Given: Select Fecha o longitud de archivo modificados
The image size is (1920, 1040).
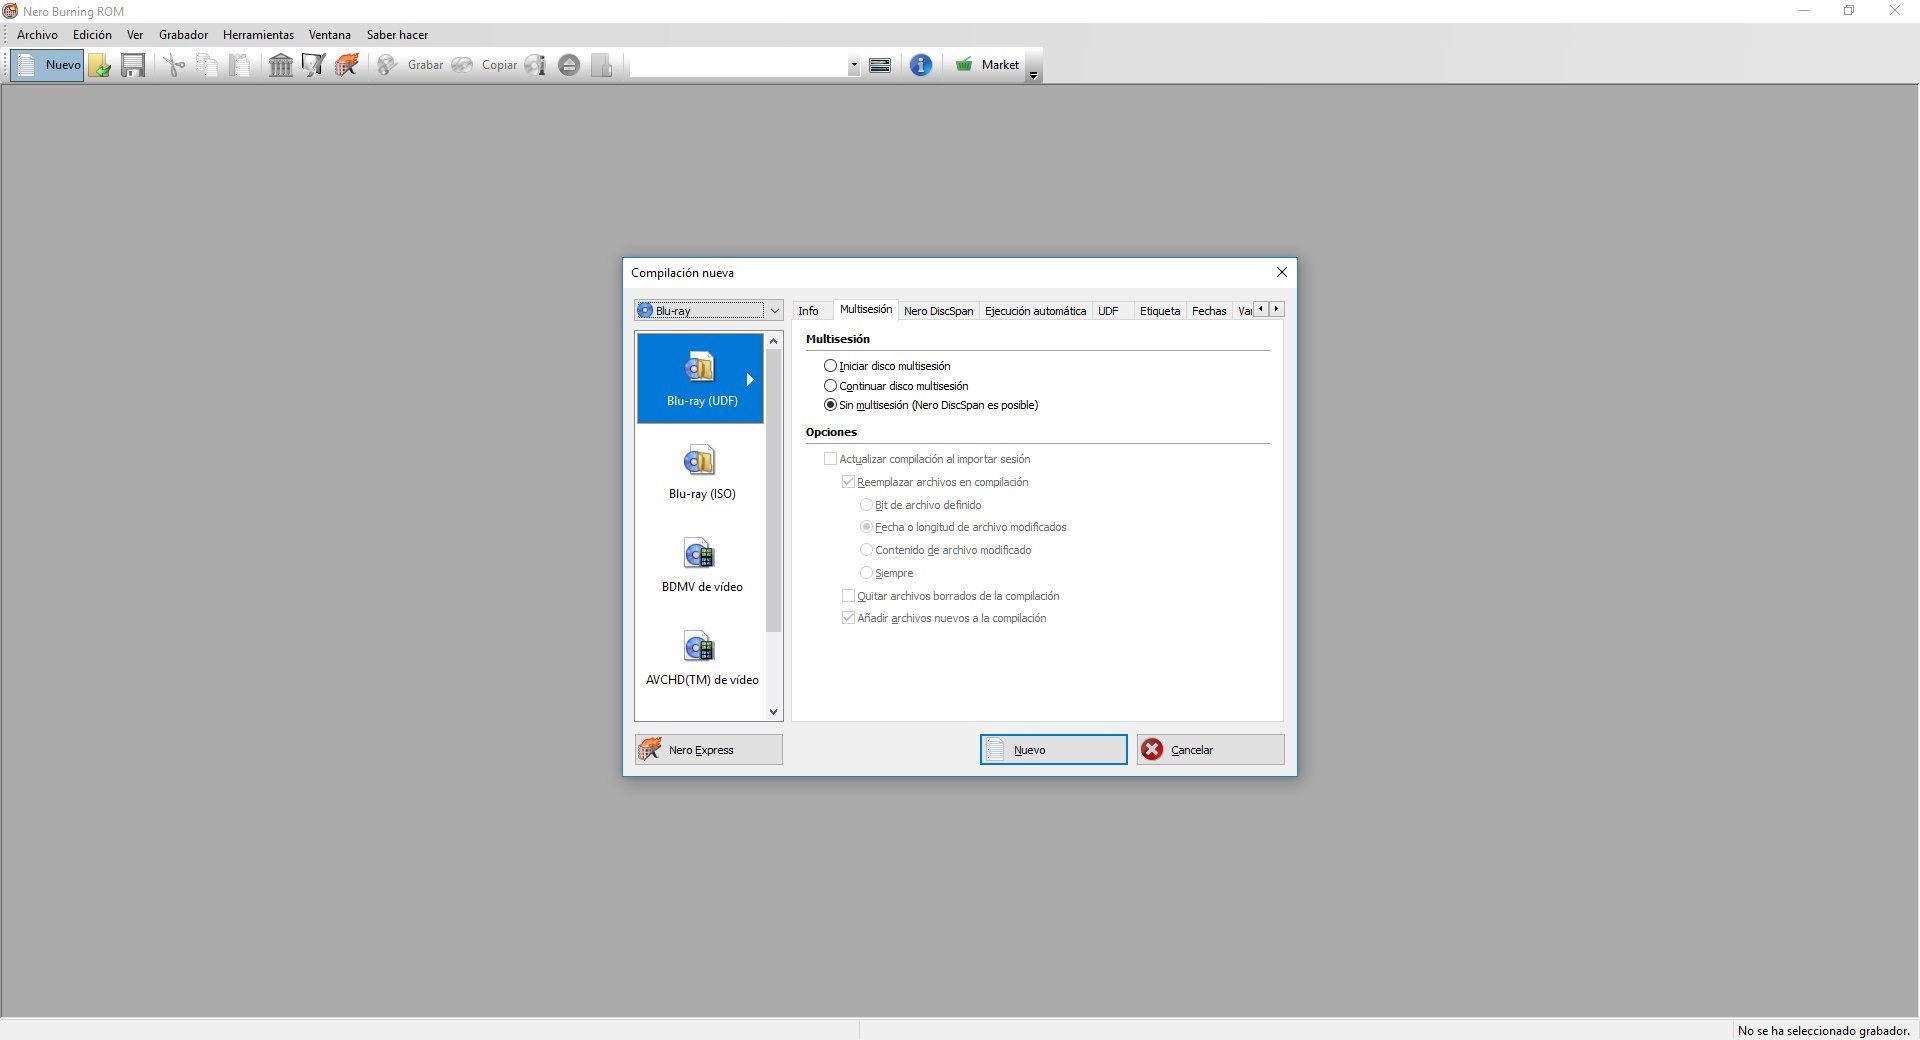Looking at the screenshot, I should tap(963, 527).
